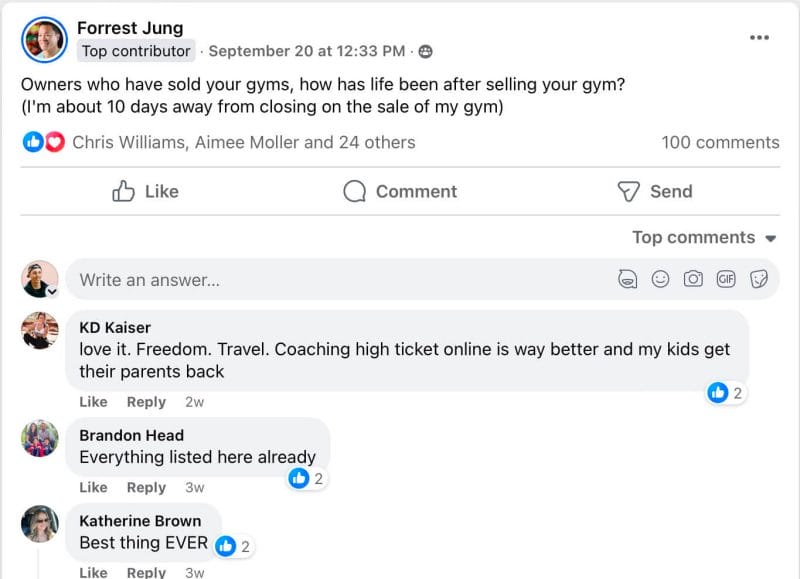
Task: Open the GIF picker in answer box
Action: 726,279
